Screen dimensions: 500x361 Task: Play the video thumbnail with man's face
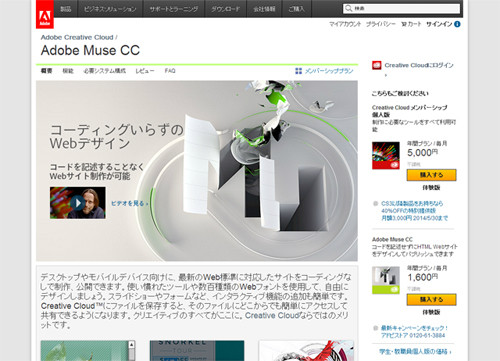[78, 203]
